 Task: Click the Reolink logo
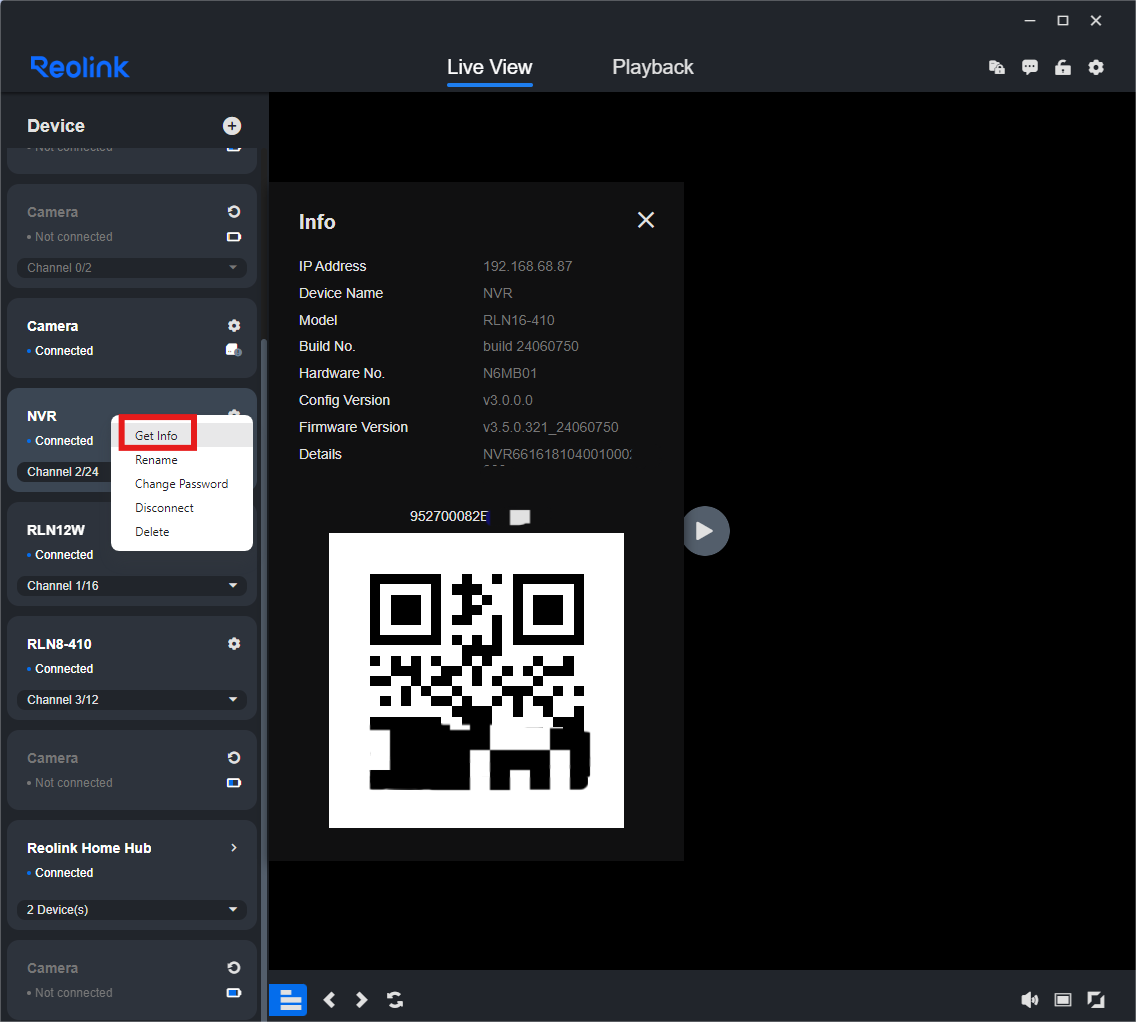coord(80,67)
